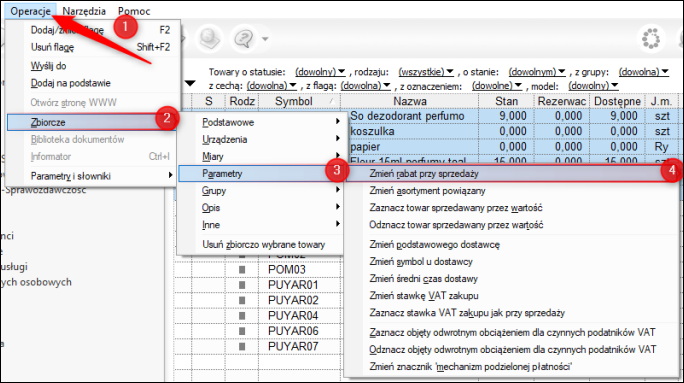Open the Parametry submenu
This screenshot has width=684, height=383.
pyautogui.click(x=261, y=173)
